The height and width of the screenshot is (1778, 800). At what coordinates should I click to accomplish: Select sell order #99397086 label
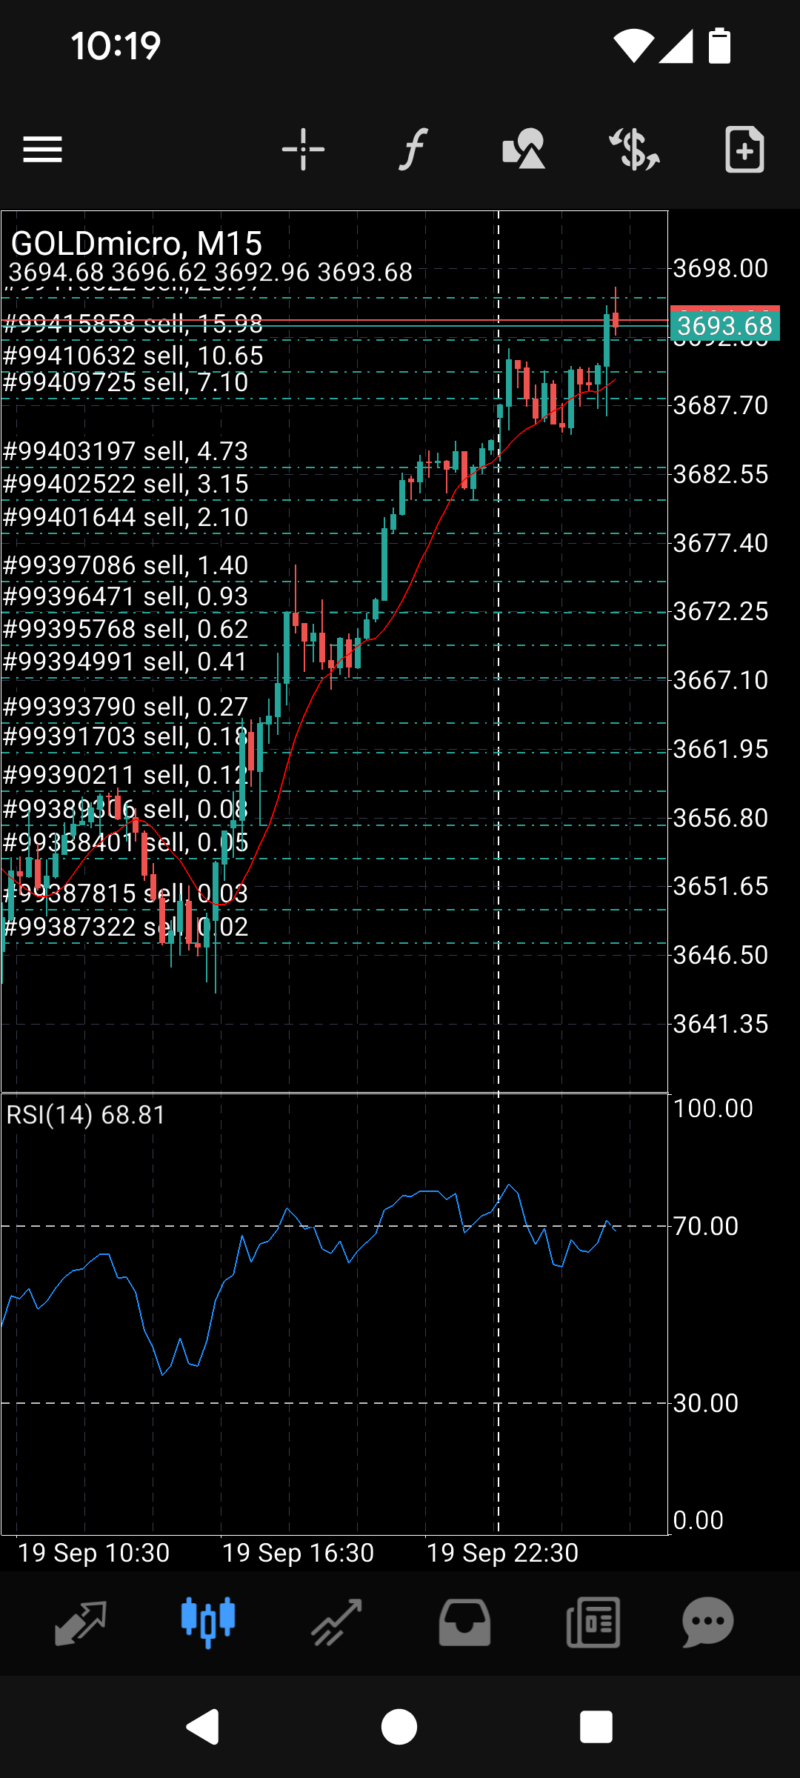[x=126, y=566]
